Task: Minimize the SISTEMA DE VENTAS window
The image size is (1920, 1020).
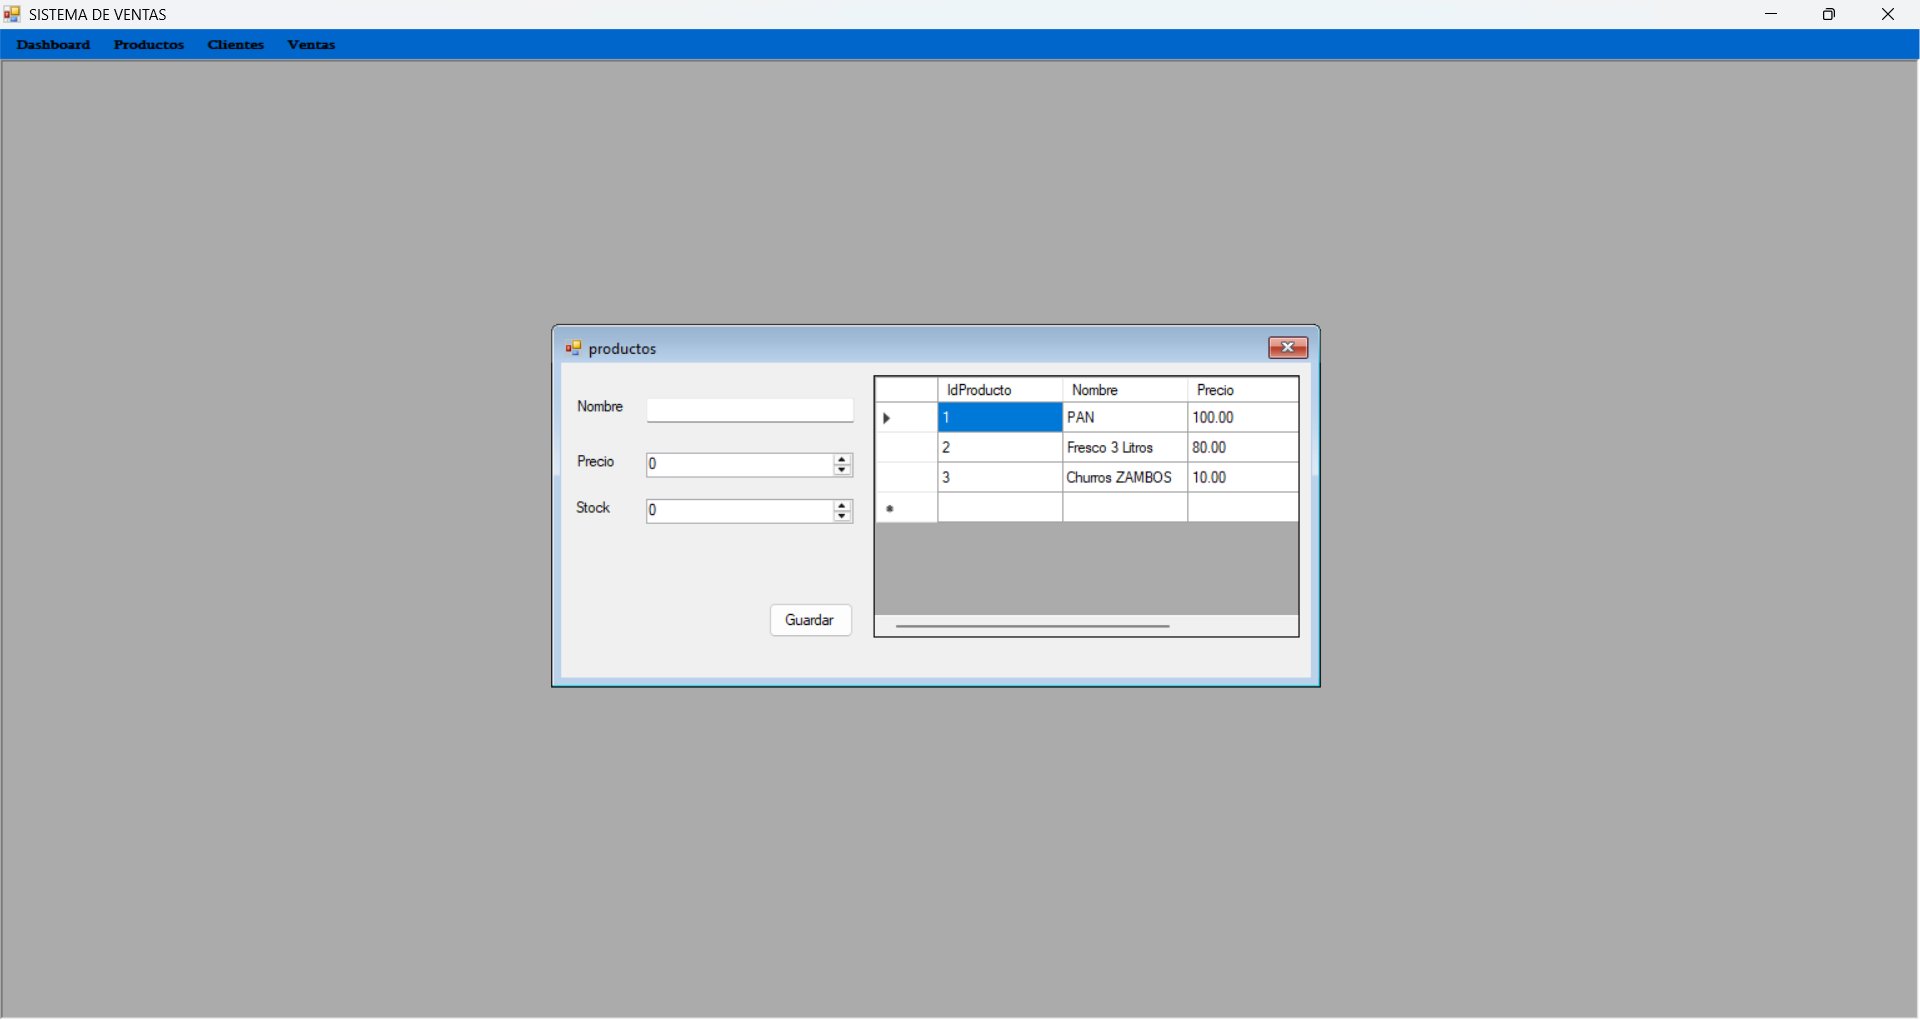Action: point(1772,14)
